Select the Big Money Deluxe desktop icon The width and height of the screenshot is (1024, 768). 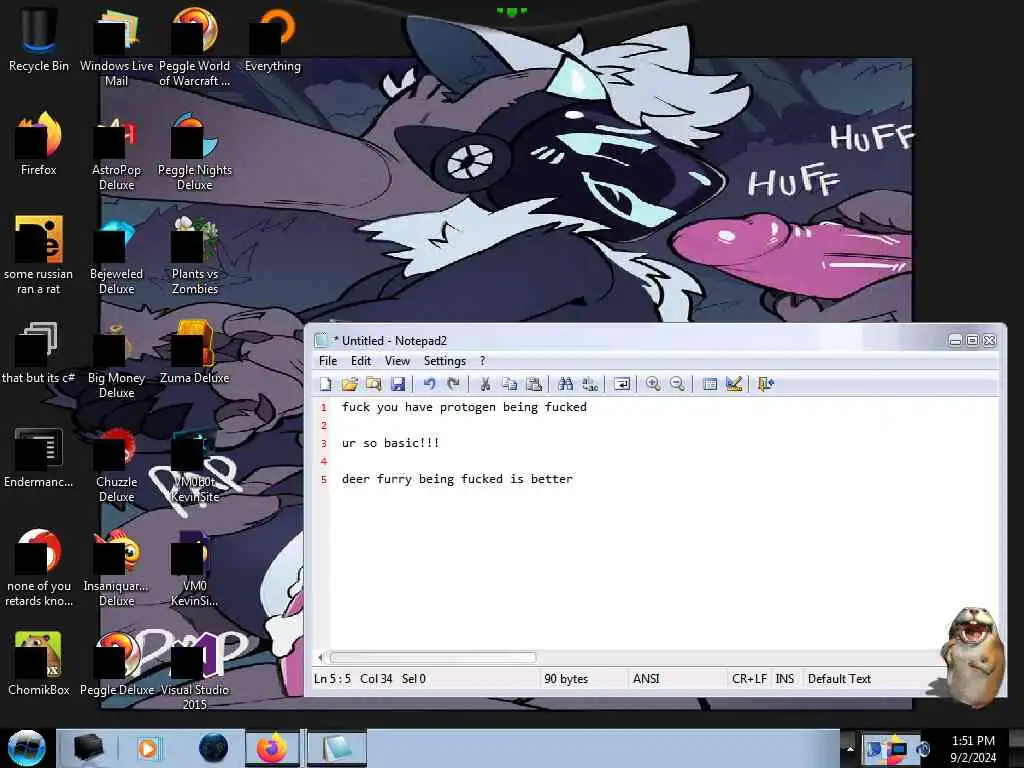click(x=116, y=359)
